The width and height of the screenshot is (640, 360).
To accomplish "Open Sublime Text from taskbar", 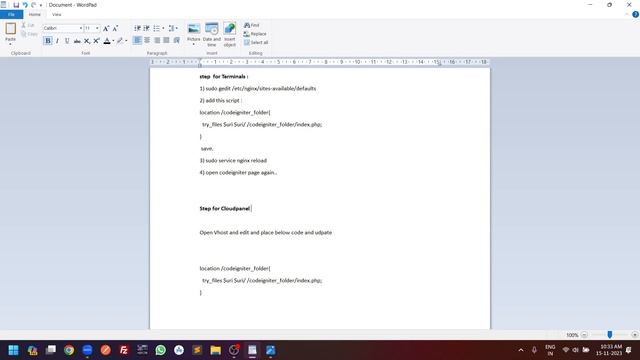I will click(x=197, y=350).
